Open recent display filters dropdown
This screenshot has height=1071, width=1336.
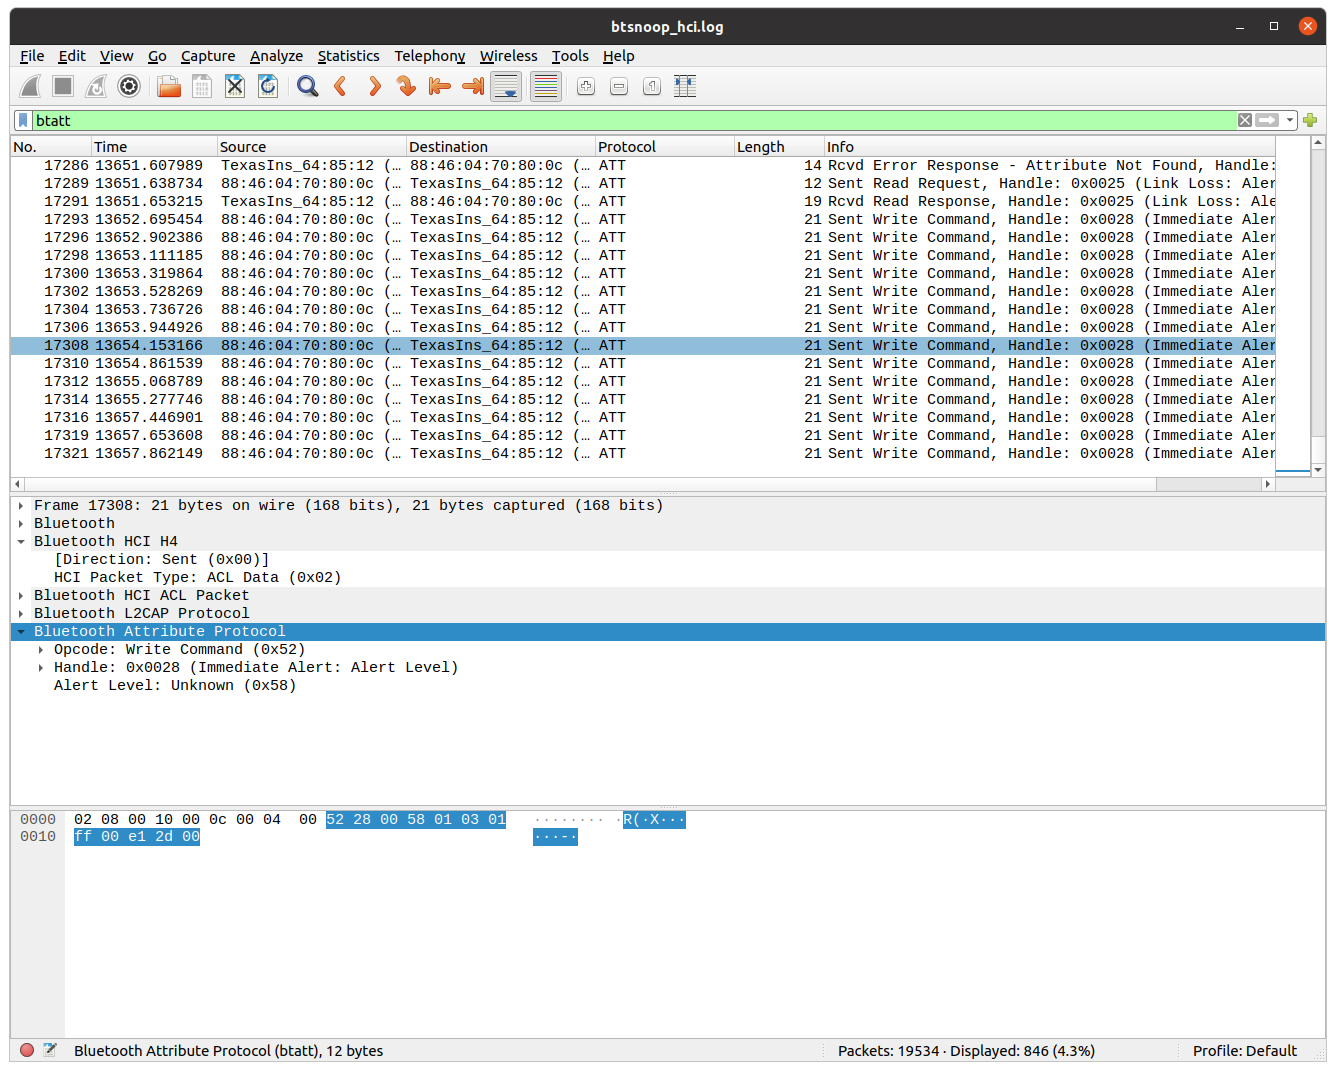coord(1290,120)
